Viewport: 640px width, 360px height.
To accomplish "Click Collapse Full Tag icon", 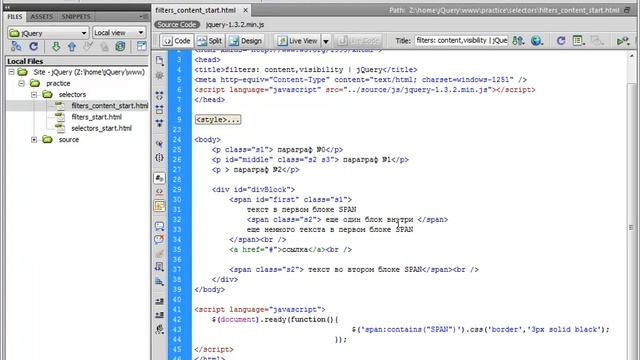I will coord(160,96).
